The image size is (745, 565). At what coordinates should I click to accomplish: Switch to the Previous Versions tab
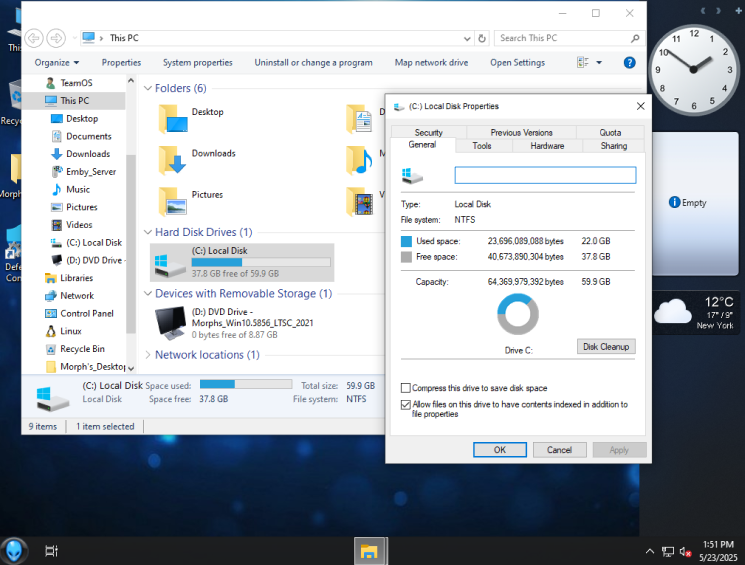click(521, 133)
